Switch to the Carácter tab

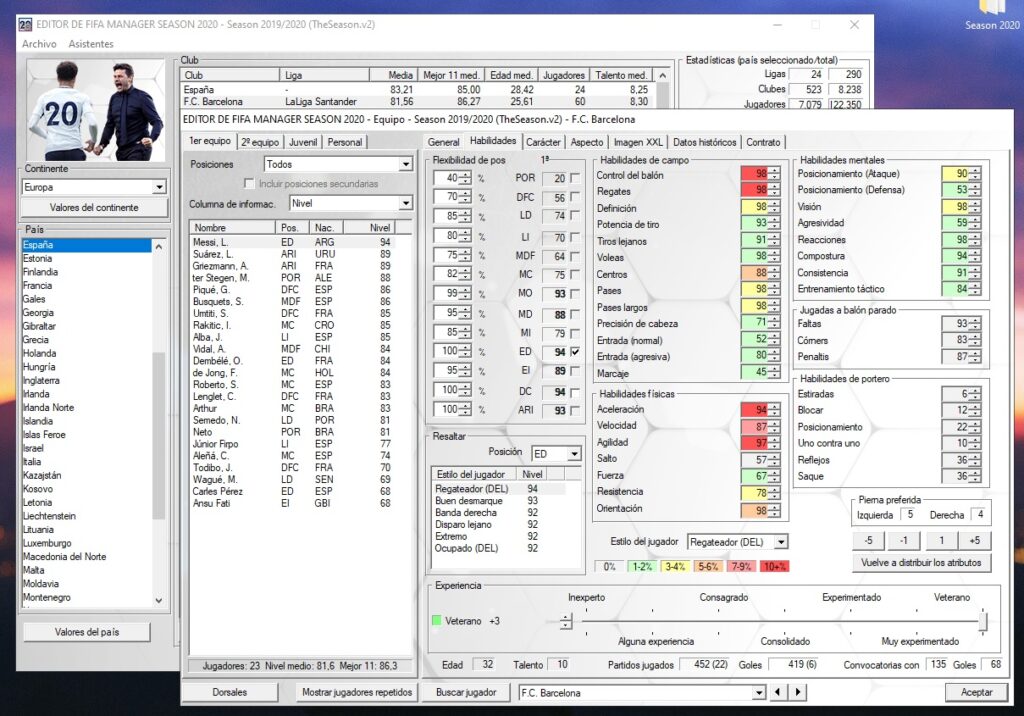(543, 142)
